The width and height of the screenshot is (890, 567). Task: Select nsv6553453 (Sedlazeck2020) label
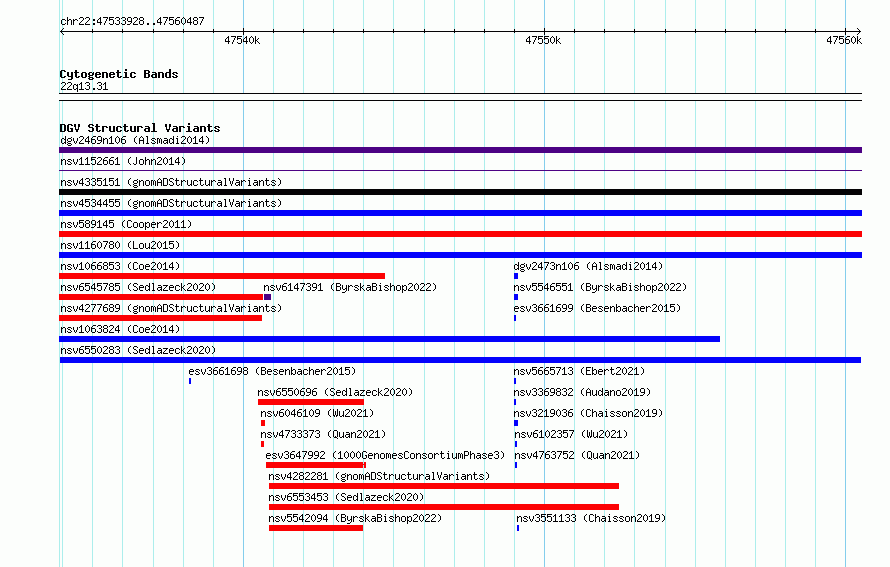coord(346,497)
